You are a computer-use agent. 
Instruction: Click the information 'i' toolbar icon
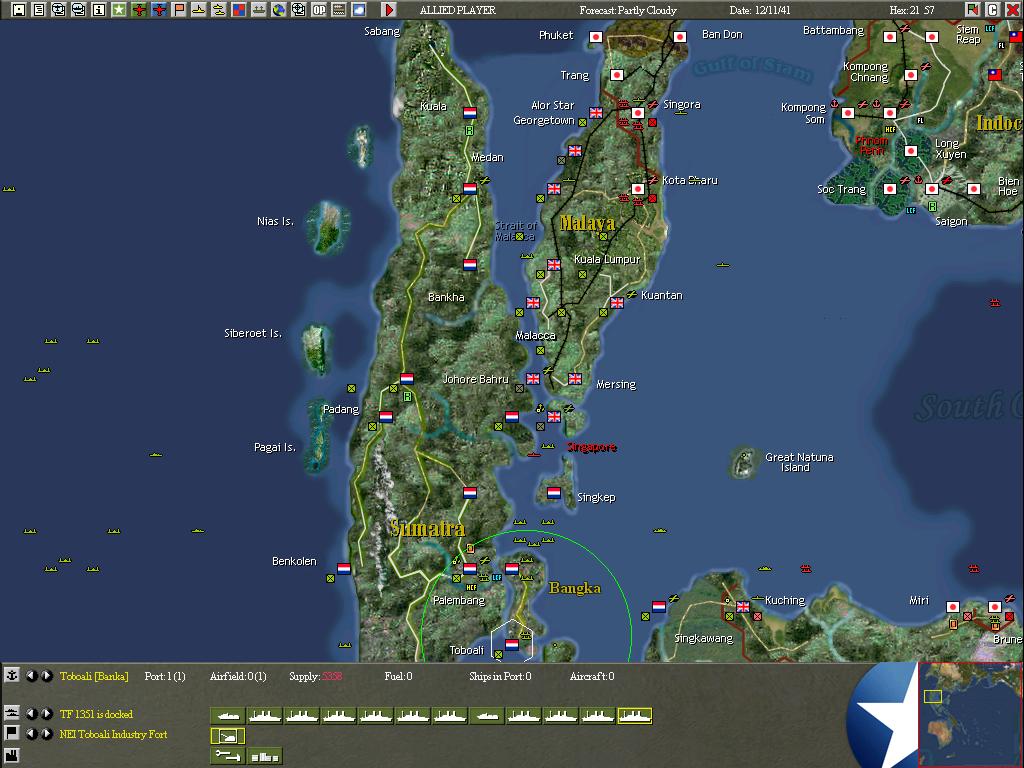point(99,9)
